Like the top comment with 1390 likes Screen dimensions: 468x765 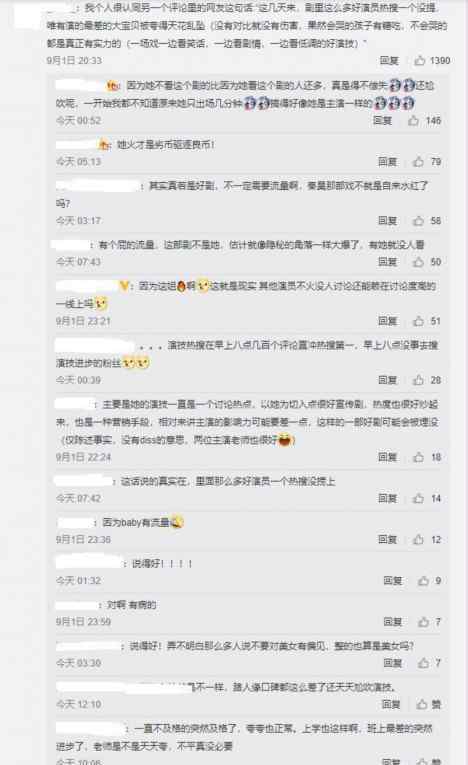tap(419, 60)
